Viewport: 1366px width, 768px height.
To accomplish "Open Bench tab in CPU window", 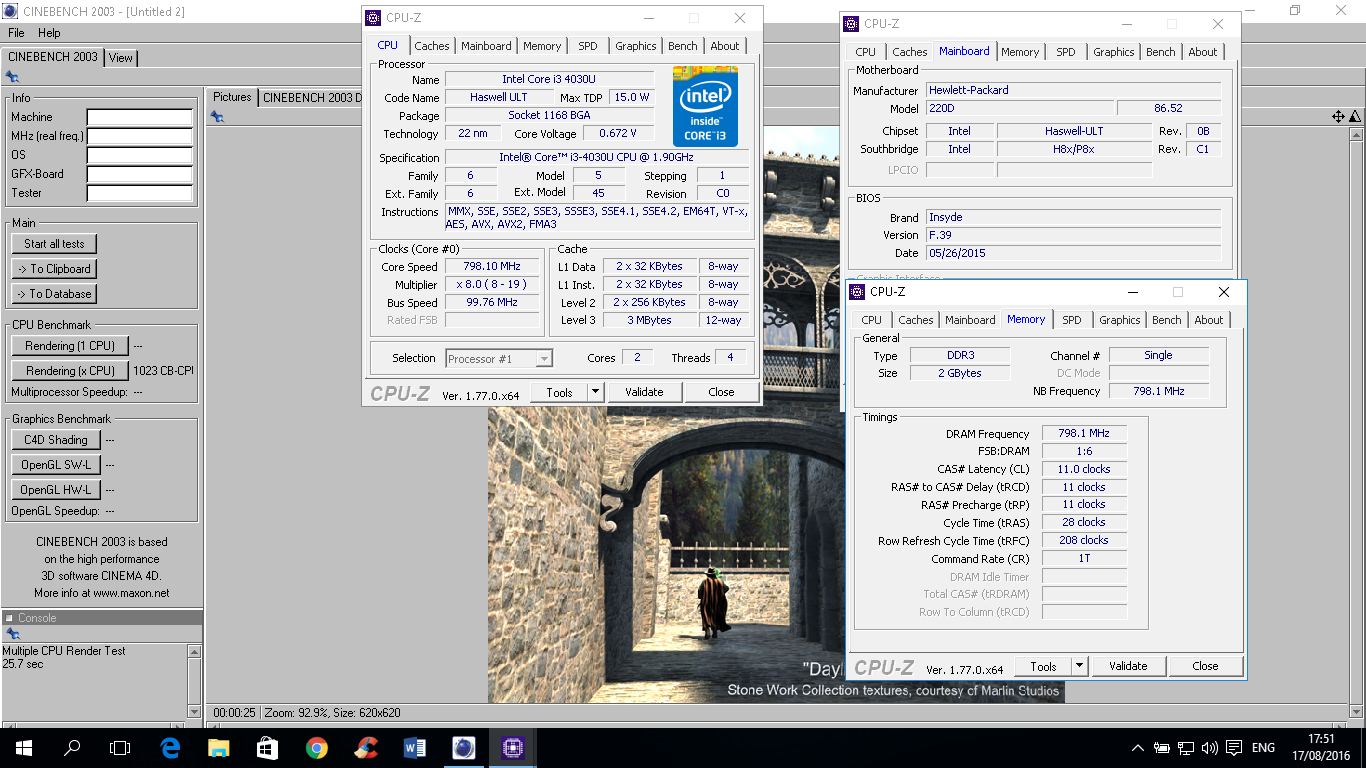I will coord(683,46).
